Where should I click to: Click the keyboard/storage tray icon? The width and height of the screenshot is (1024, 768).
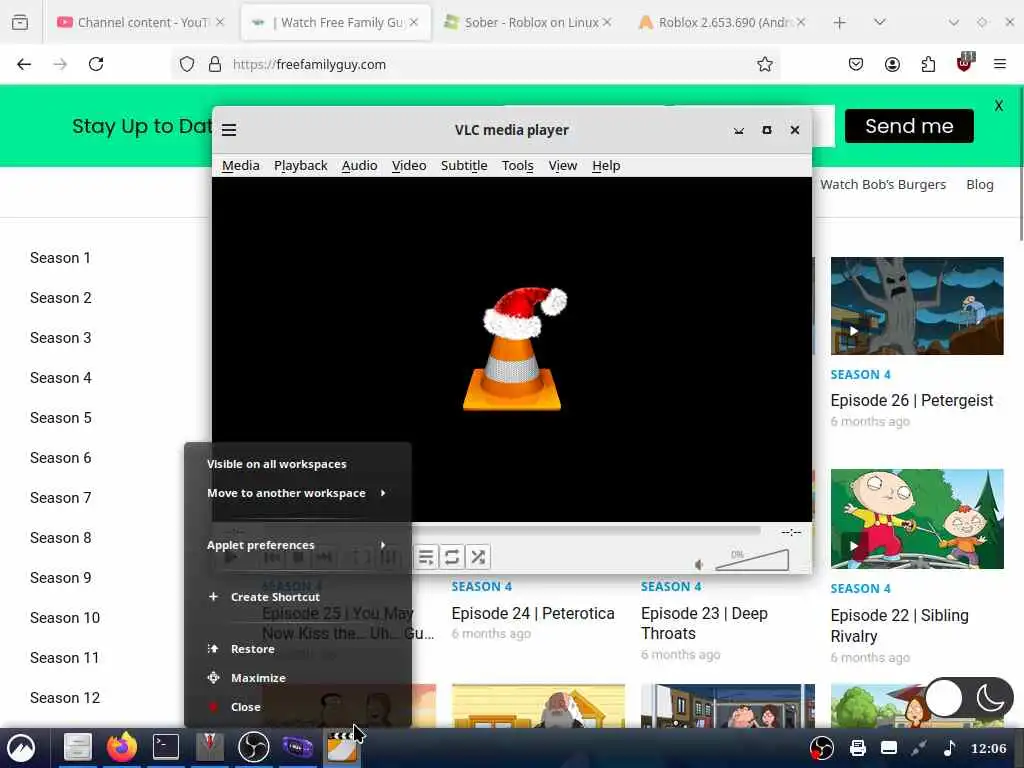tap(889, 748)
